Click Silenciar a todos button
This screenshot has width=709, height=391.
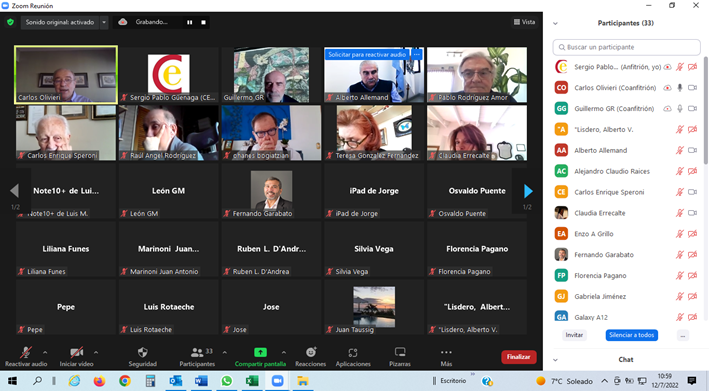tap(631, 335)
